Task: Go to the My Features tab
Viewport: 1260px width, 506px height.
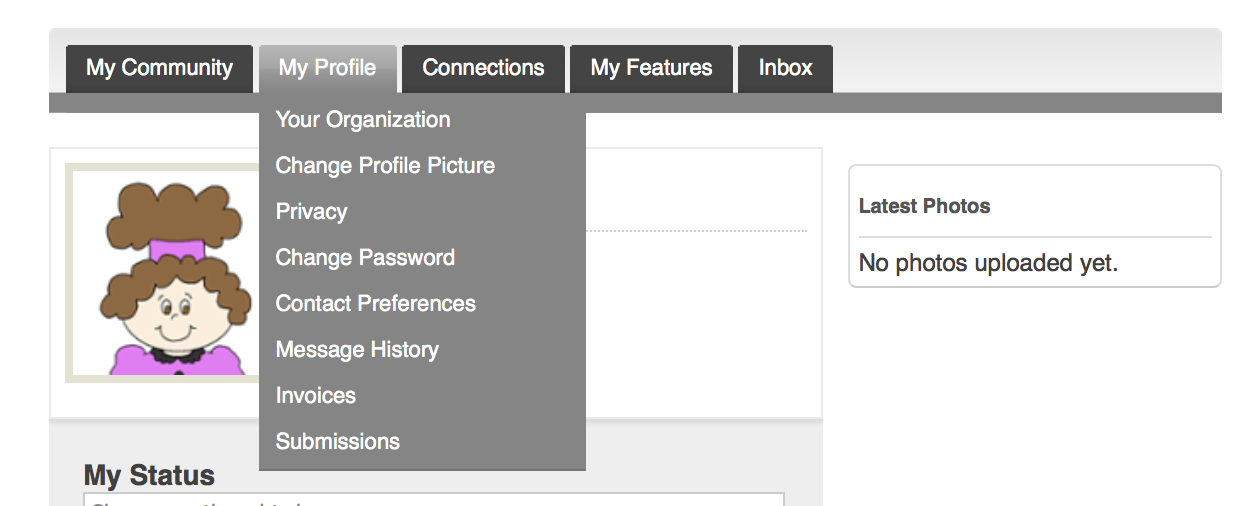Action: 651,68
